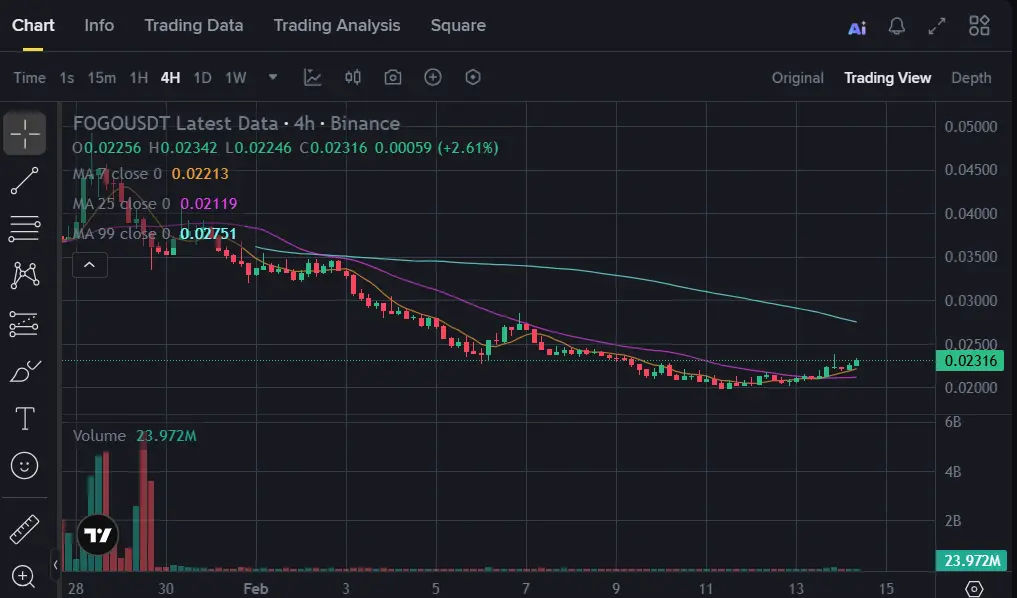Open the multi-chart layout grid icon

coord(979,26)
